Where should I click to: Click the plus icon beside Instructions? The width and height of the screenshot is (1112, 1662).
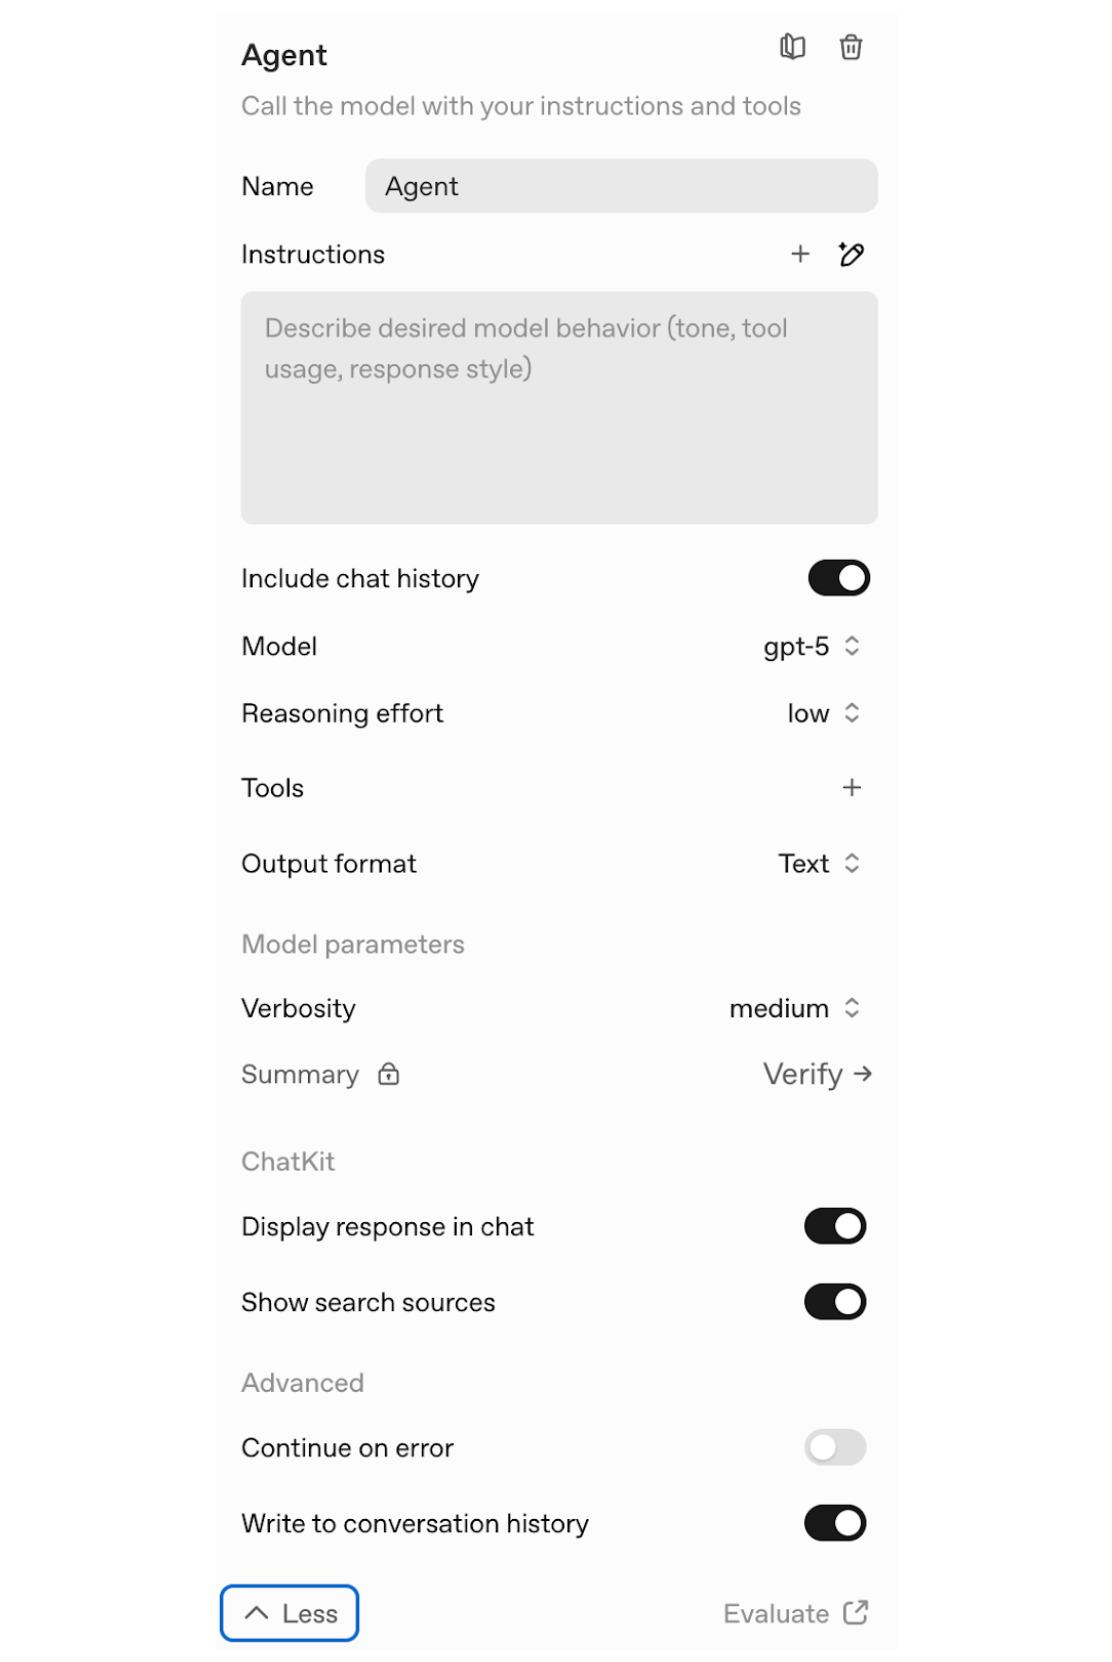800,254
